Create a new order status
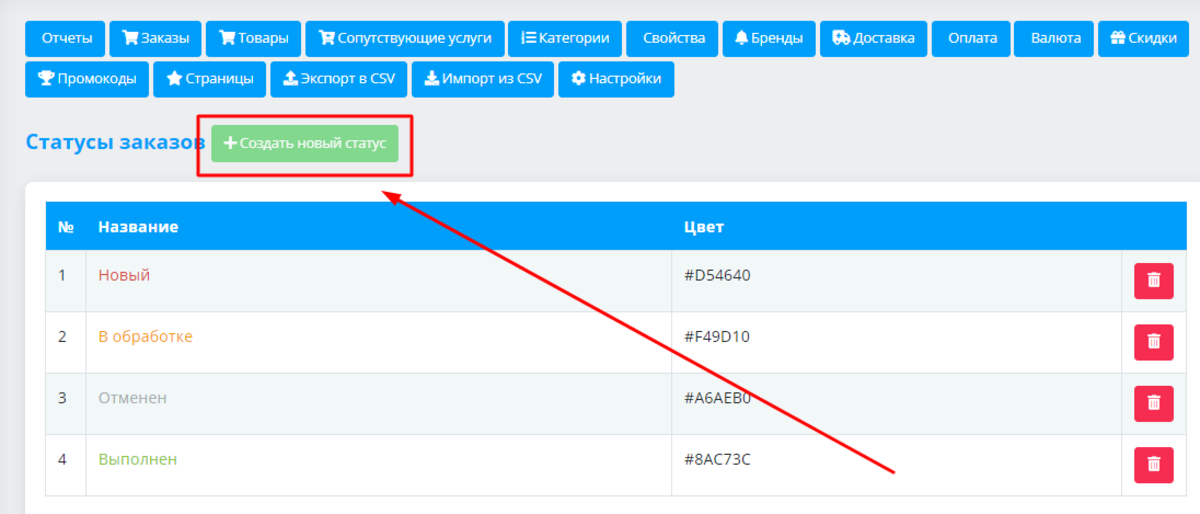 click(305, 143)
